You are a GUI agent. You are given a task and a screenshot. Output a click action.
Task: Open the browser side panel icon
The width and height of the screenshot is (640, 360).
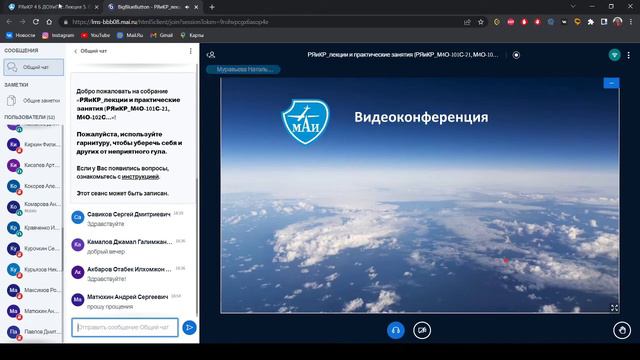point(604,22)
